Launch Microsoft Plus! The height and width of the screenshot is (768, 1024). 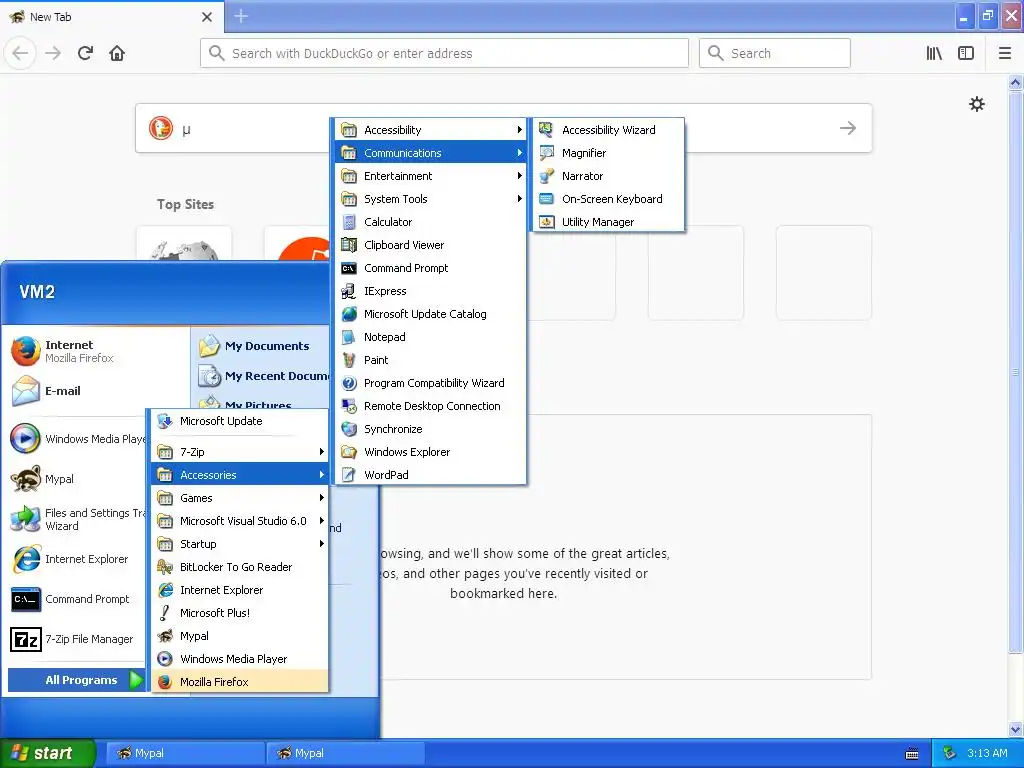pyautogui.click(x=240, y=613)
